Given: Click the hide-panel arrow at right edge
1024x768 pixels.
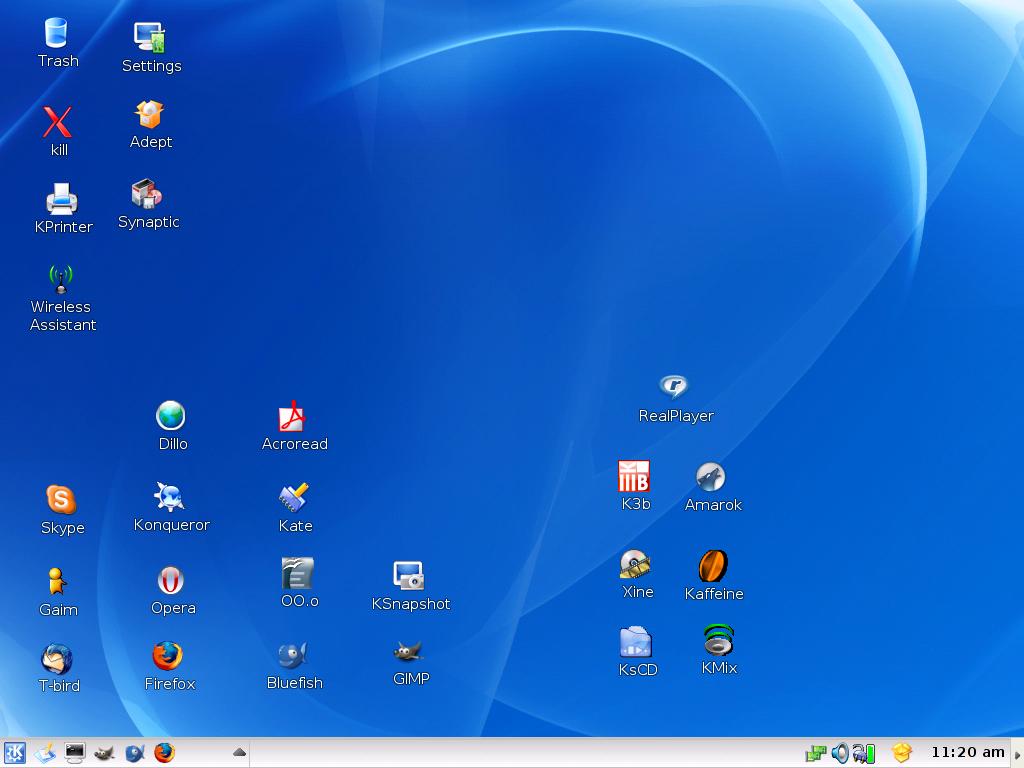Looking at the screenshot, I should coord(1018,754).
